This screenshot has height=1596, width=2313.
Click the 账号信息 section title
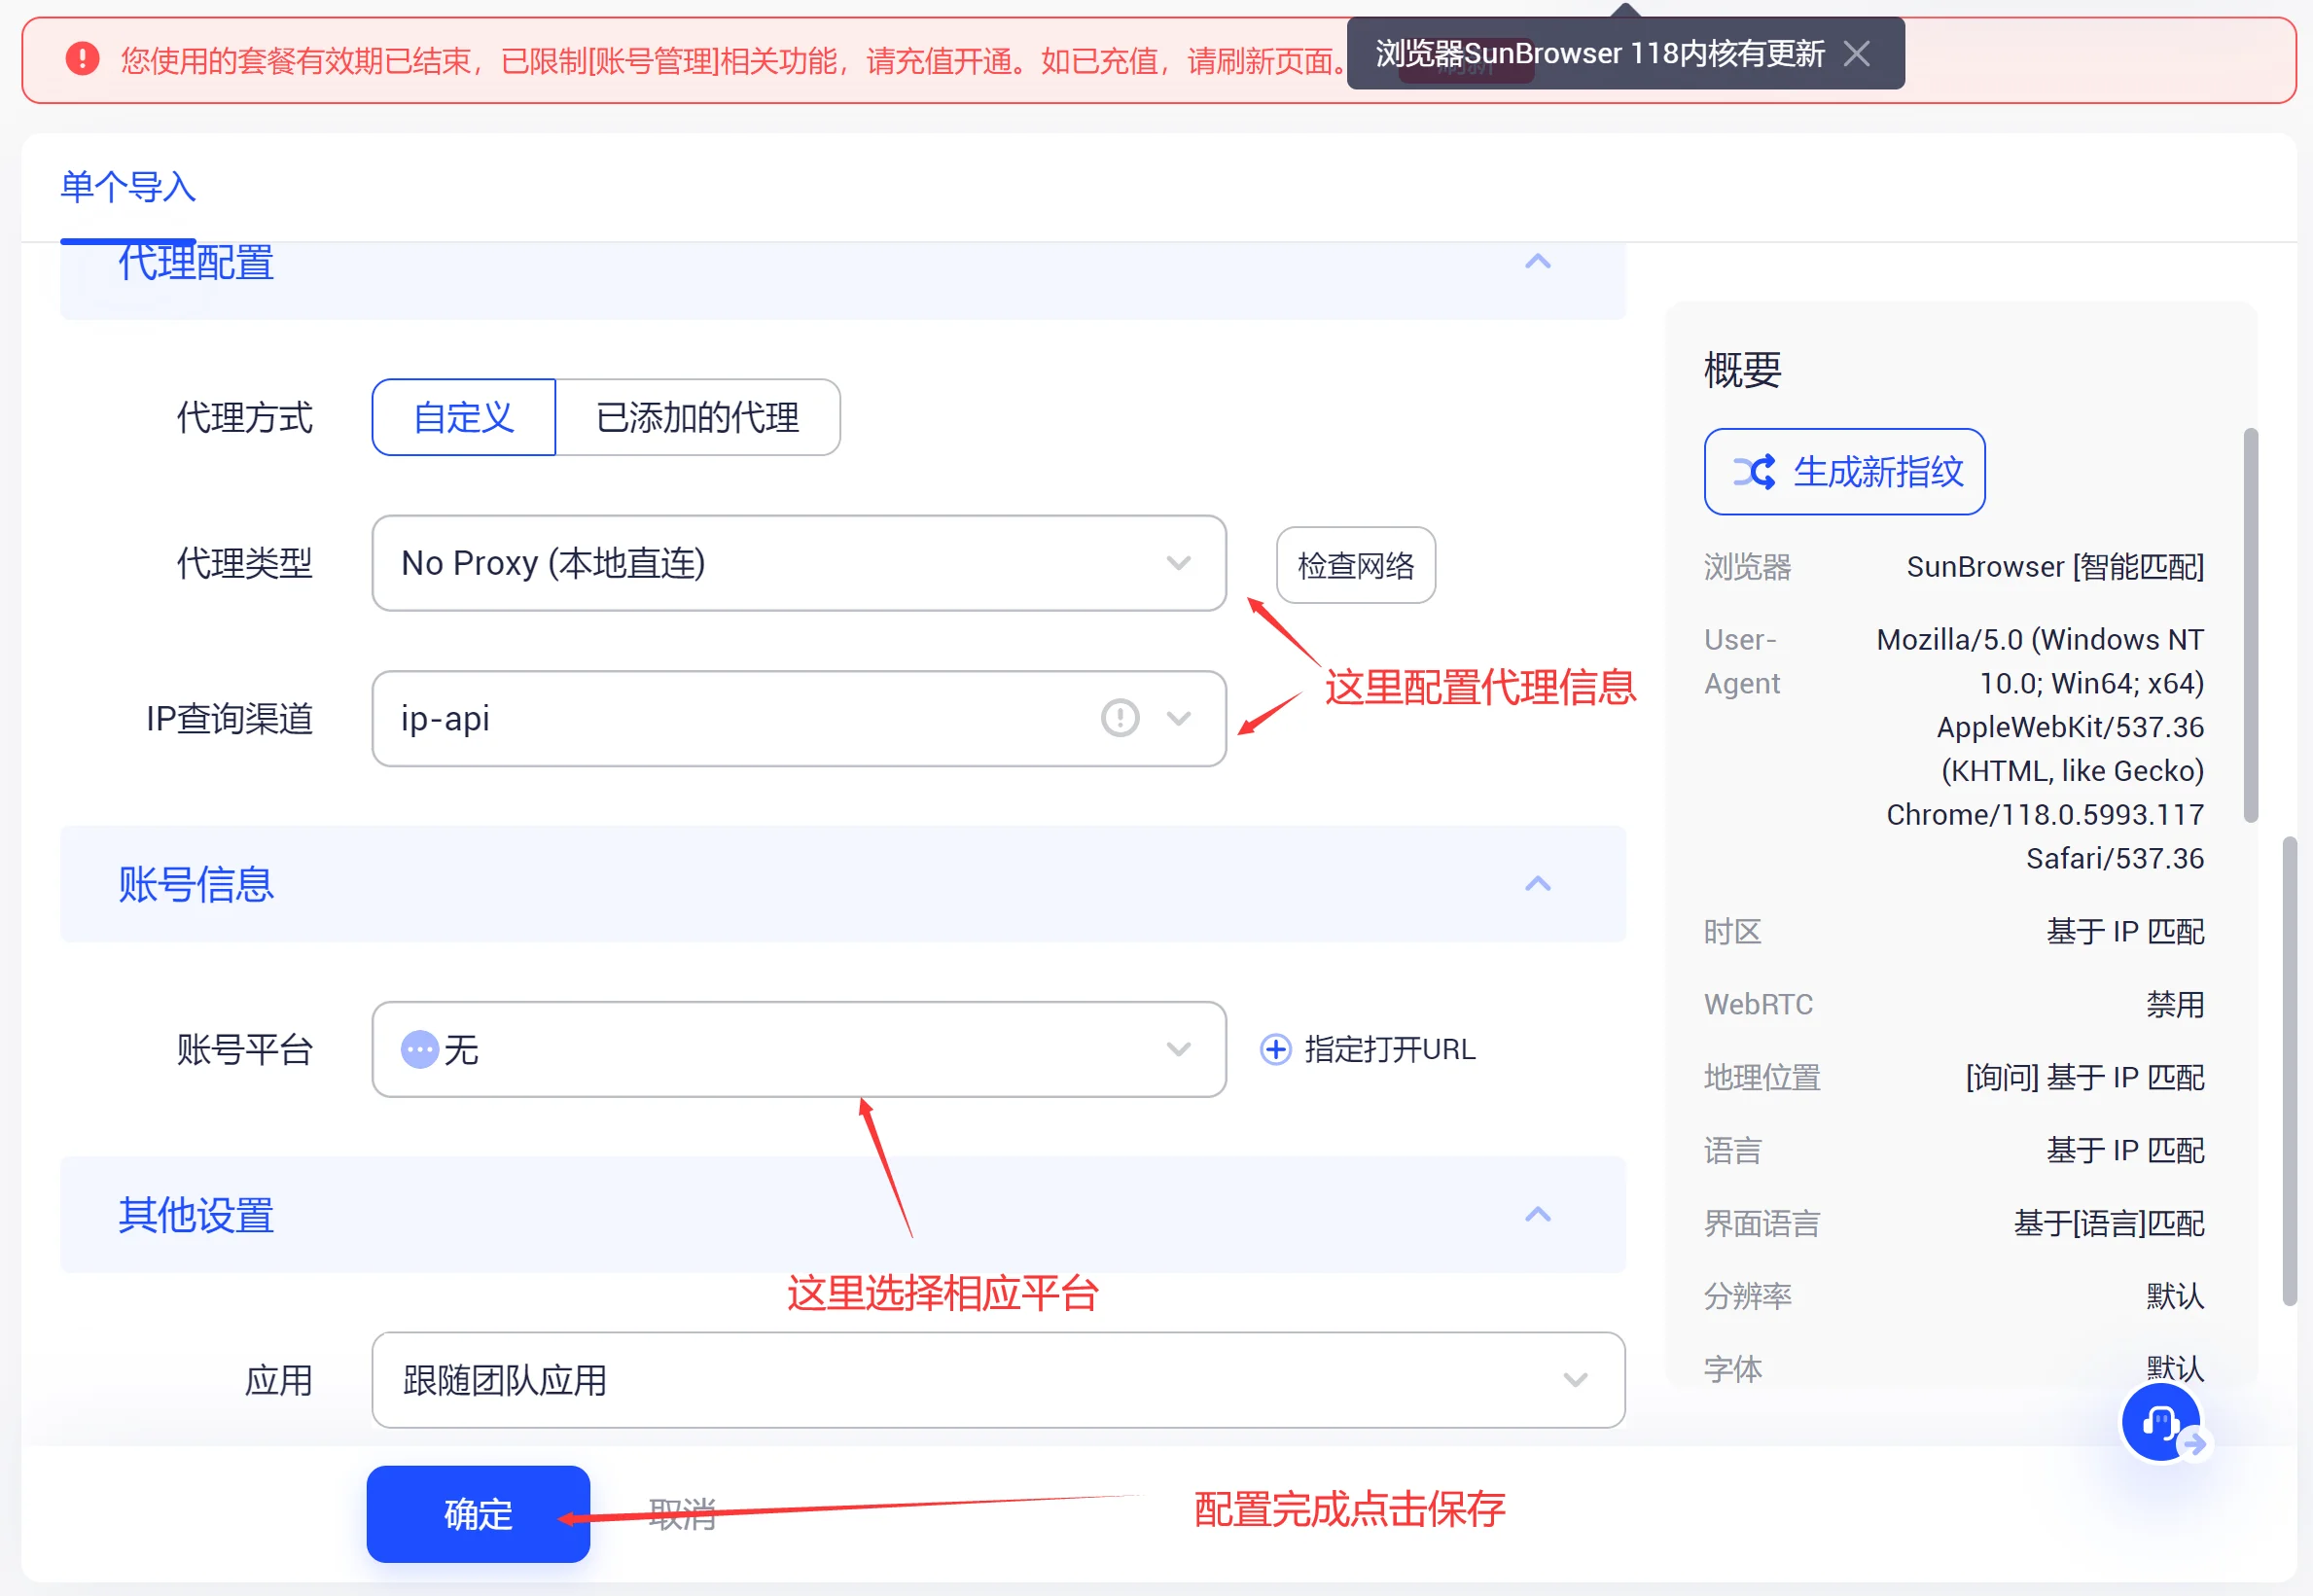(x=196, y=884)
